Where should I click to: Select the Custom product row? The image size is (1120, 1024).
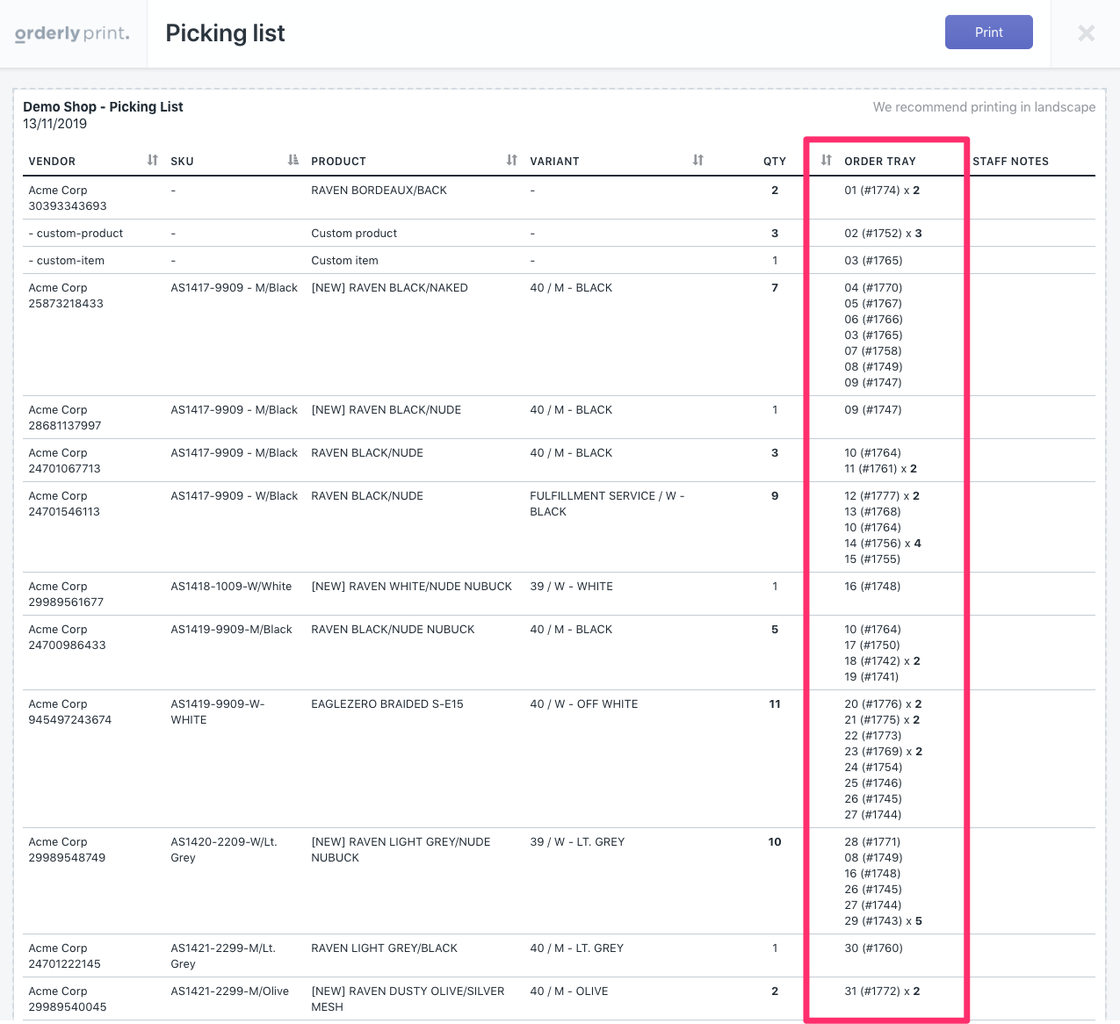(x=354, y=233)
